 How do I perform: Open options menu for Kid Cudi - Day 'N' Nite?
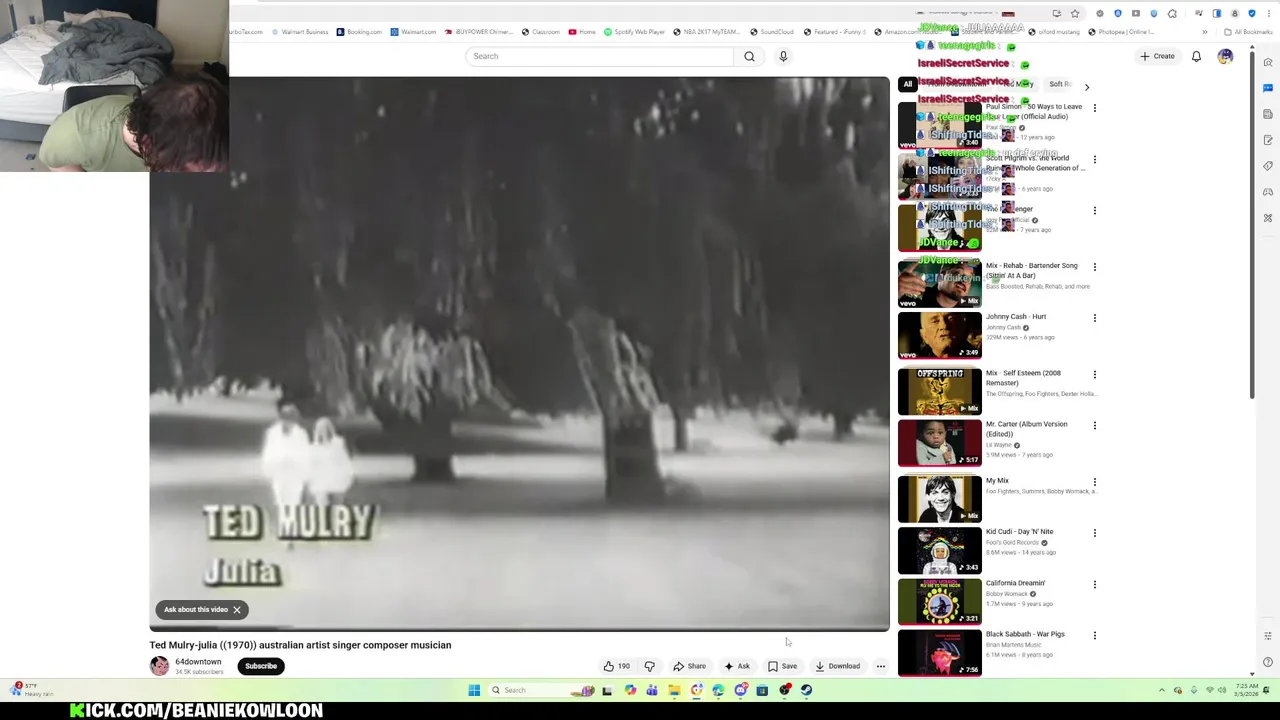pyautogui.click(x=1094, y=533)
